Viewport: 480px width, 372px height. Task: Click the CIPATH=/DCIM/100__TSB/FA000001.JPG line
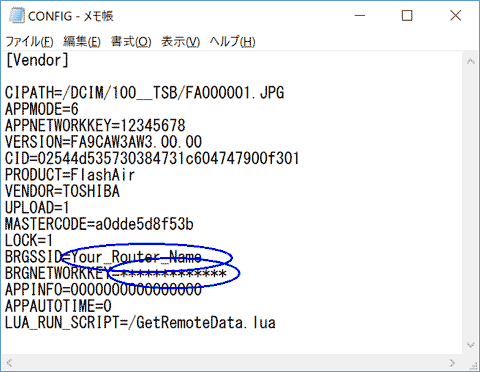click(x=145, y=93)
